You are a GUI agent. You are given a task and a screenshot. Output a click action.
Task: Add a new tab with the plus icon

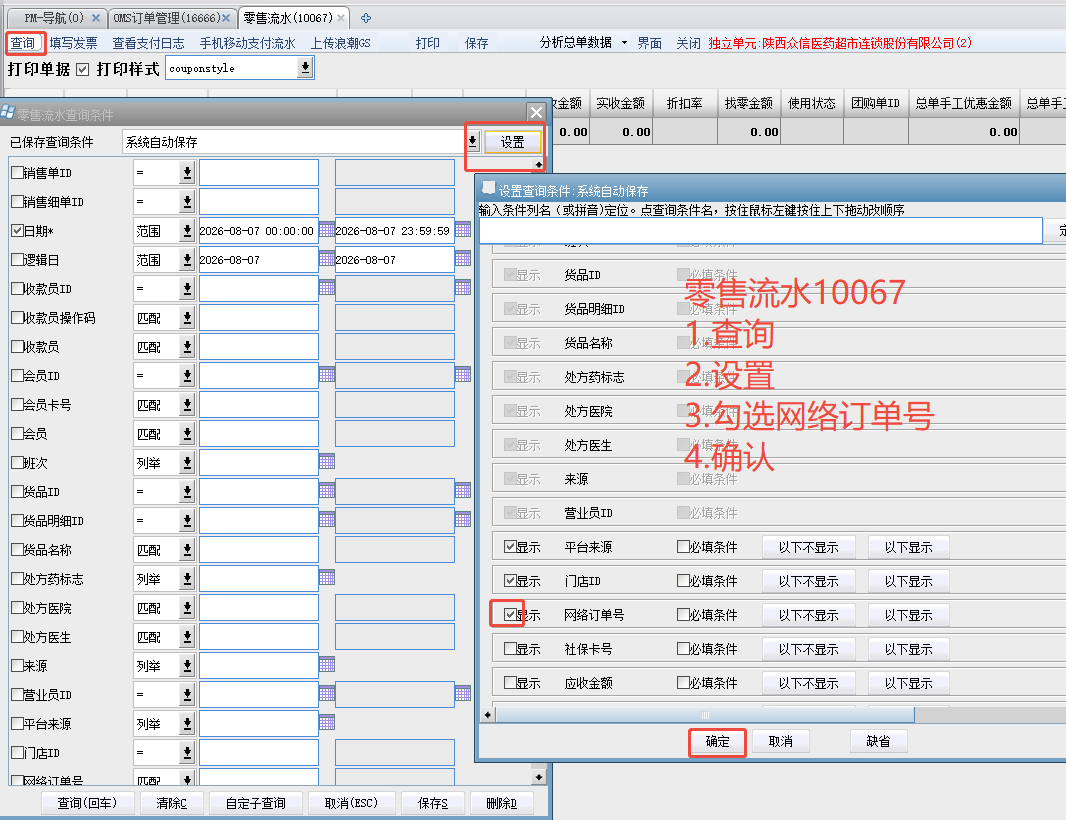[366, 18]
